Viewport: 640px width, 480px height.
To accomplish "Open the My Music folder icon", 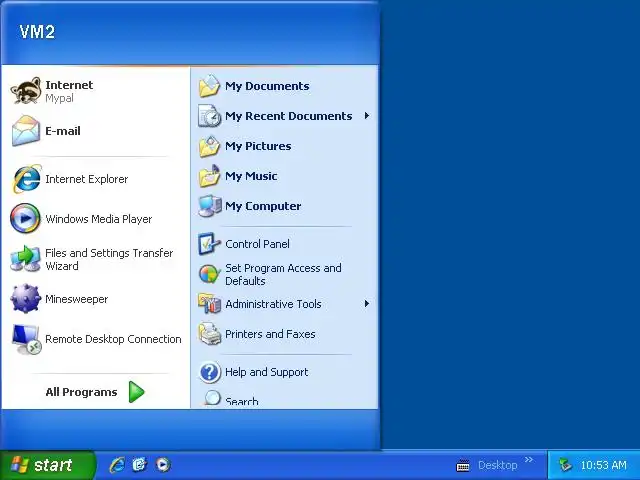I will [209, 176].
